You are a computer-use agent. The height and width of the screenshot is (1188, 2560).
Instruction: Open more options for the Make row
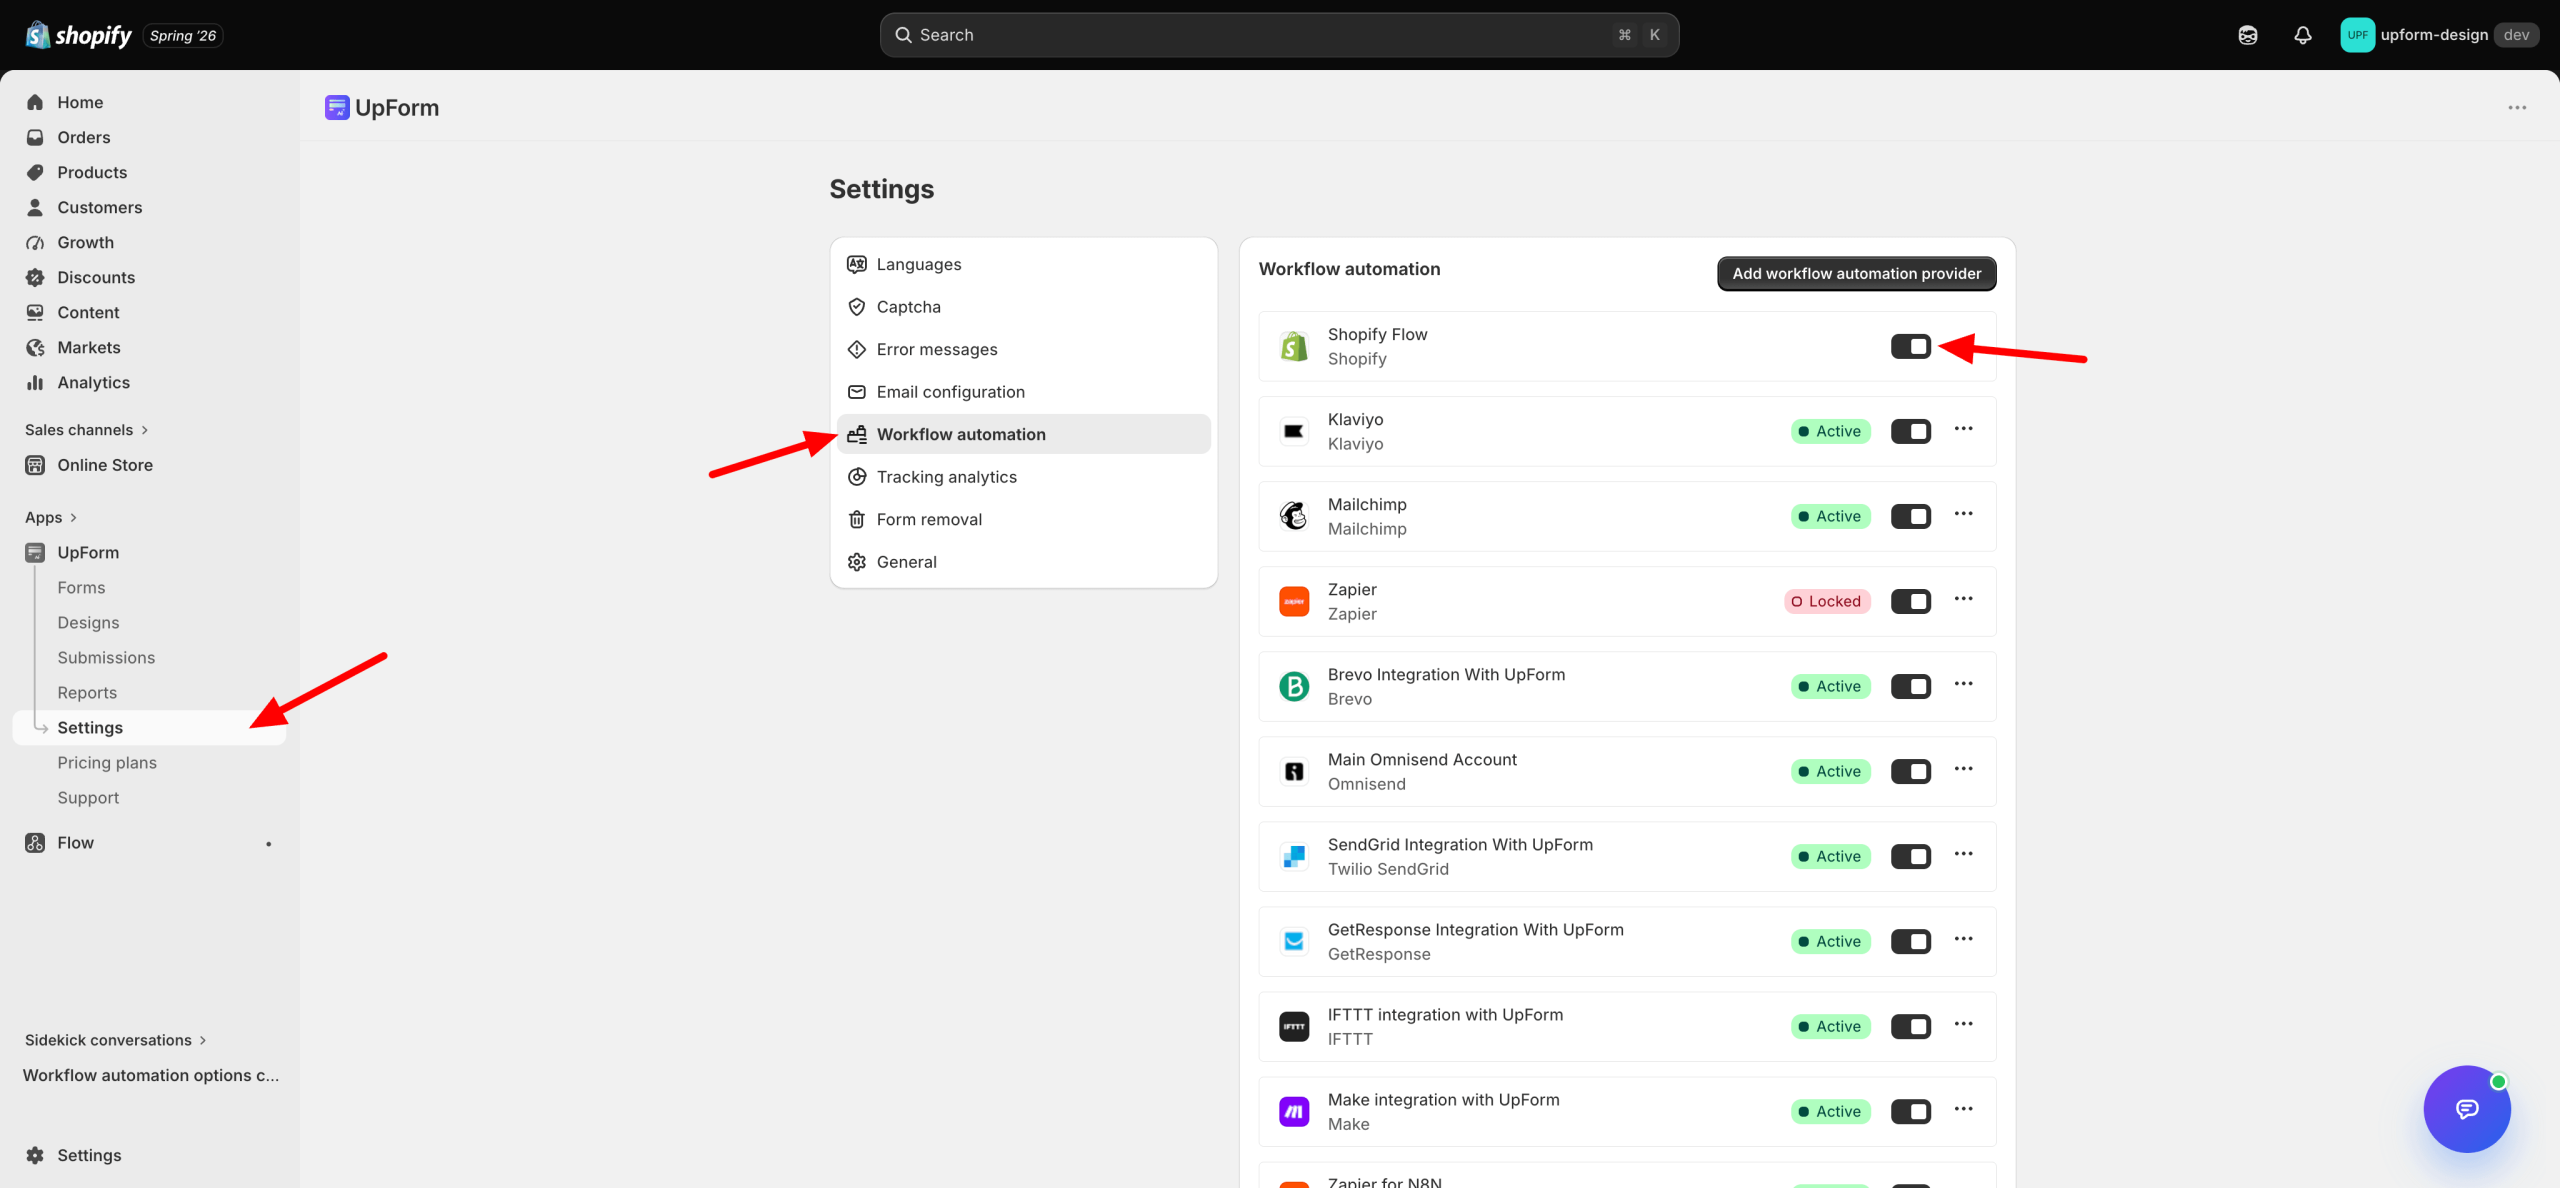(x=1964, y=1109)
